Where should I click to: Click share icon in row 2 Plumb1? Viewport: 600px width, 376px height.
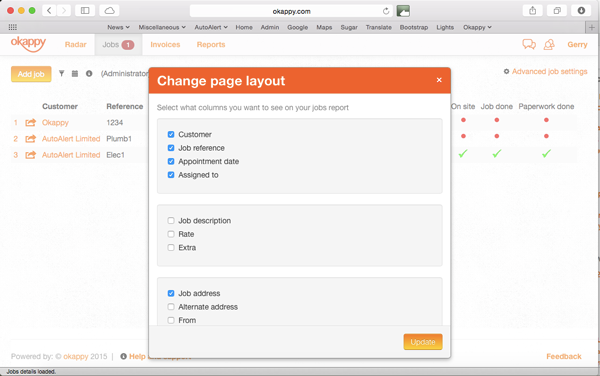click(x=31, y=138)
